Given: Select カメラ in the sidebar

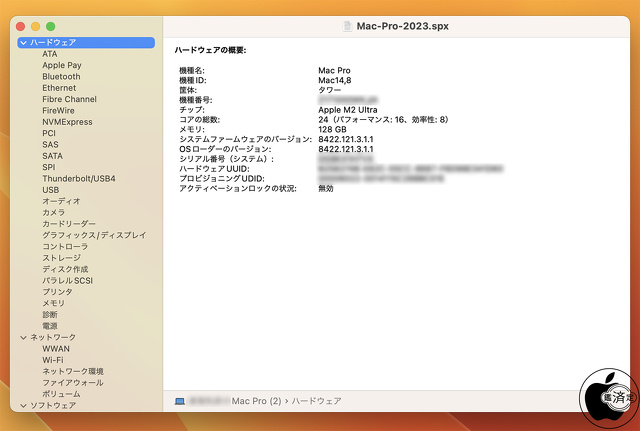Looking at the screenshot, I should click(x=53, y=213).
